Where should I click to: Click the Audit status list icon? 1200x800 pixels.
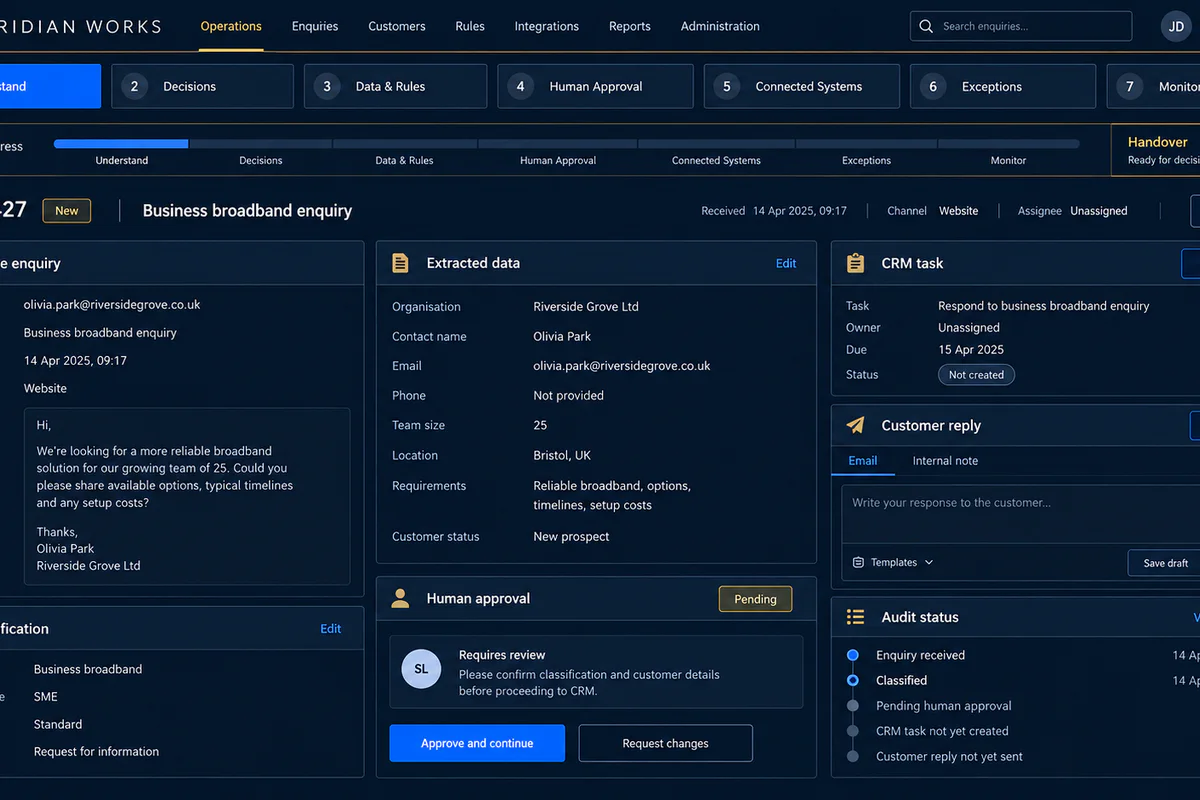pos(855,617)
